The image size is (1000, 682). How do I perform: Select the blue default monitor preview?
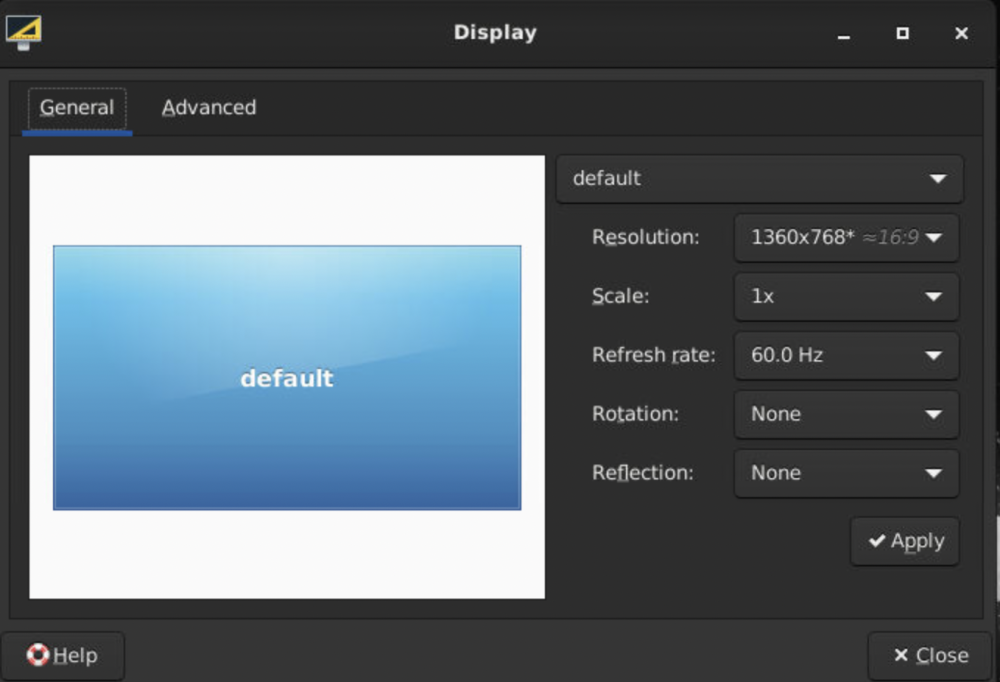coord(287,378)
